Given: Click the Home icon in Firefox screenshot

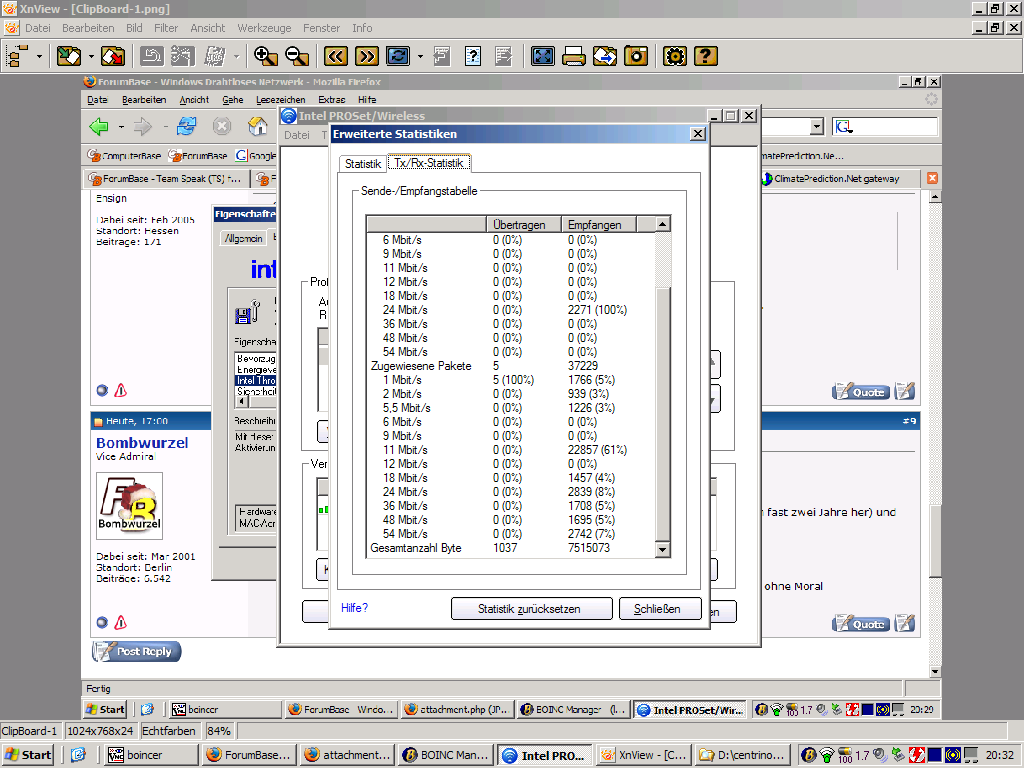Looking at the screenshot, I should [x=257, y=126].
